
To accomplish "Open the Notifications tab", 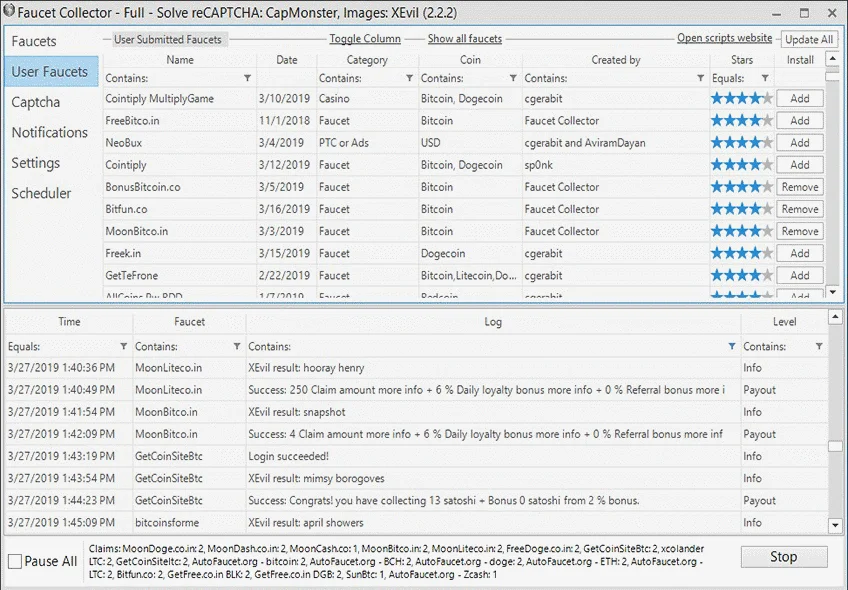I will (x=50, y=132).
